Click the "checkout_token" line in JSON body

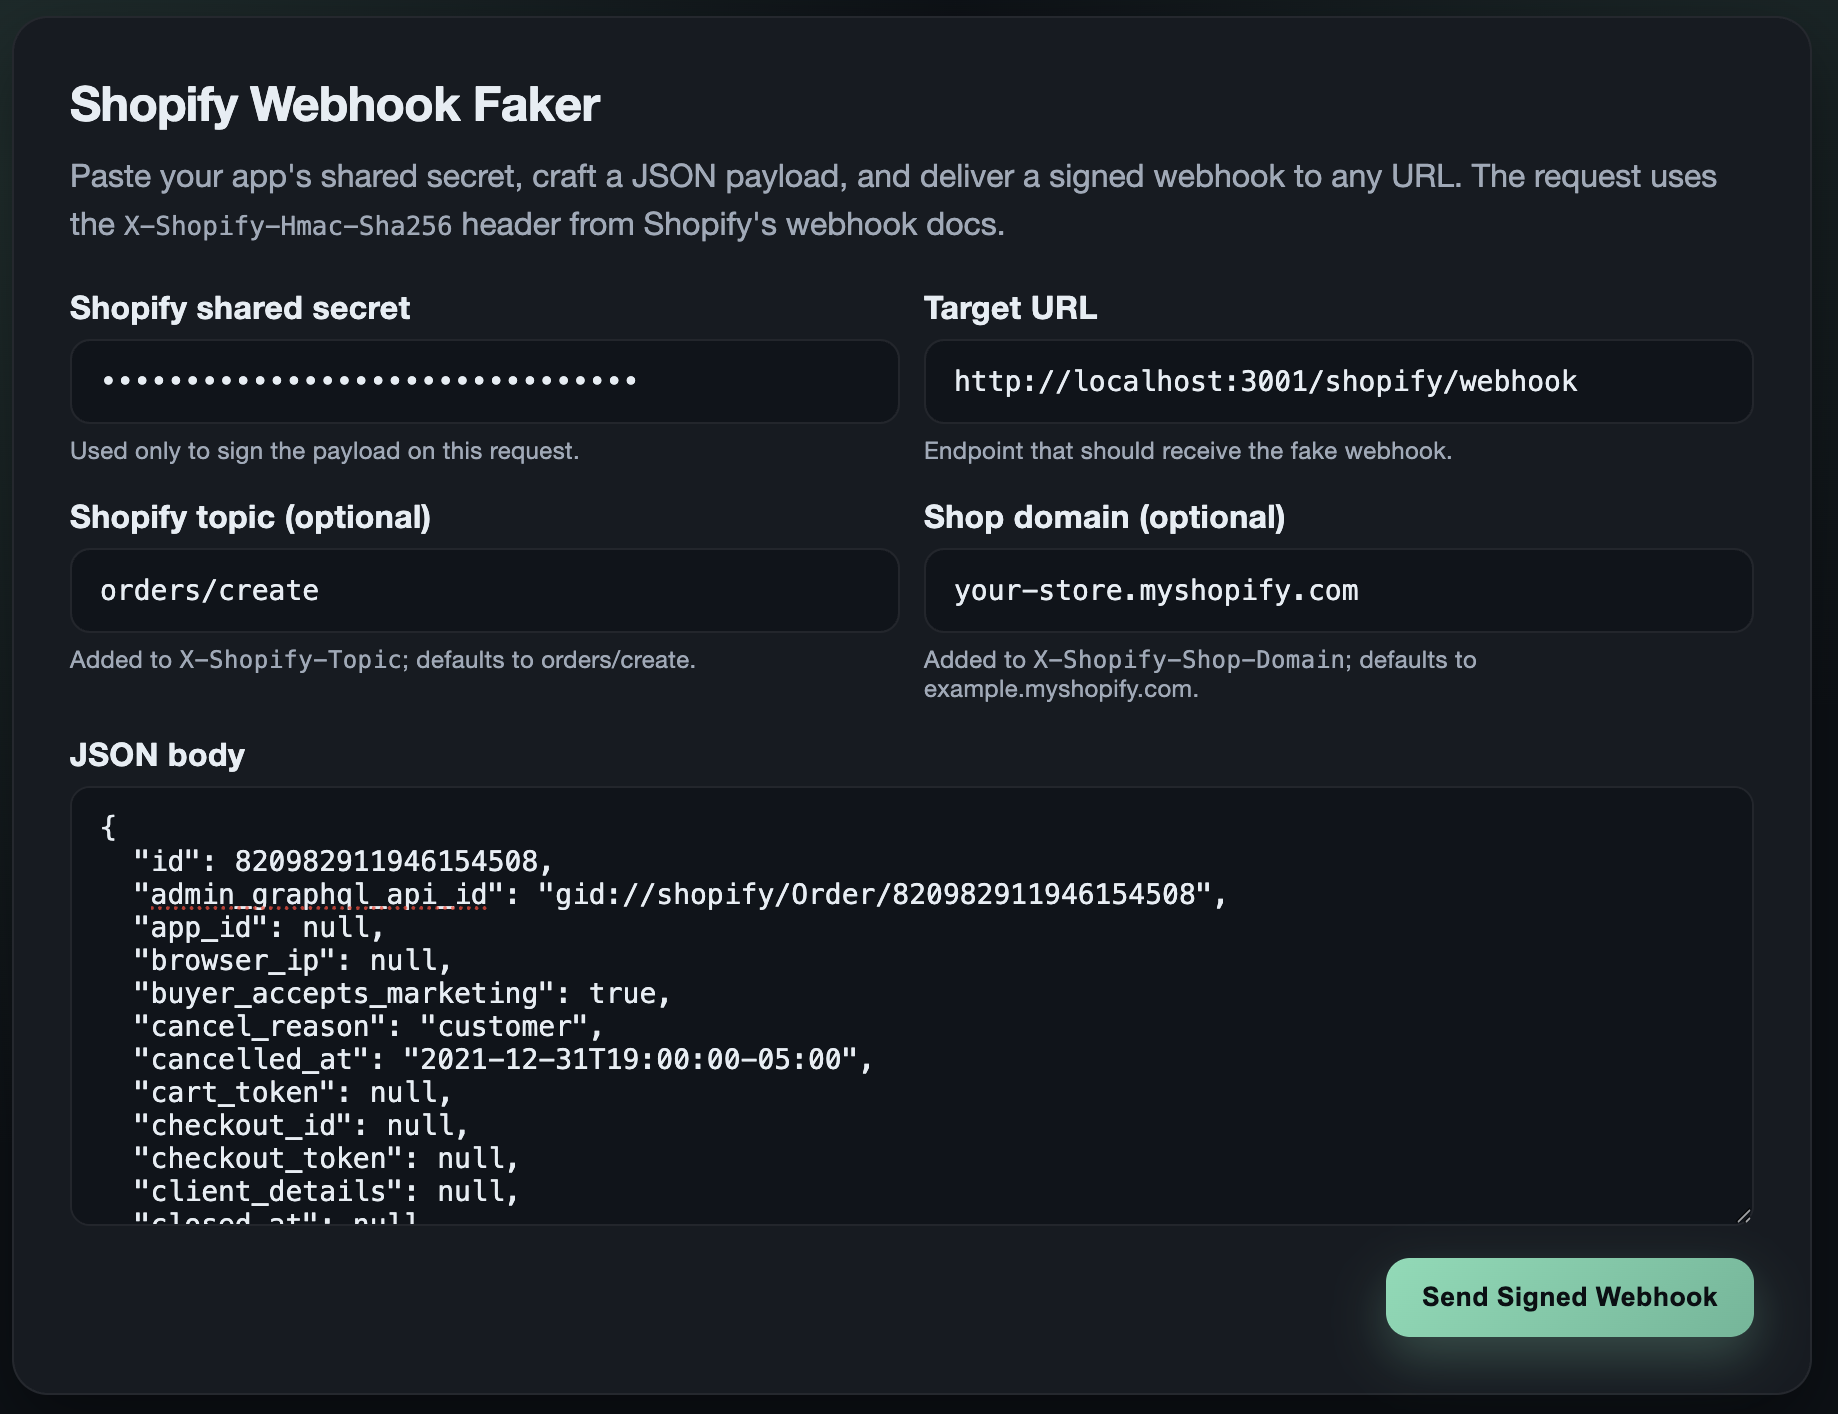pos(326,1159)
